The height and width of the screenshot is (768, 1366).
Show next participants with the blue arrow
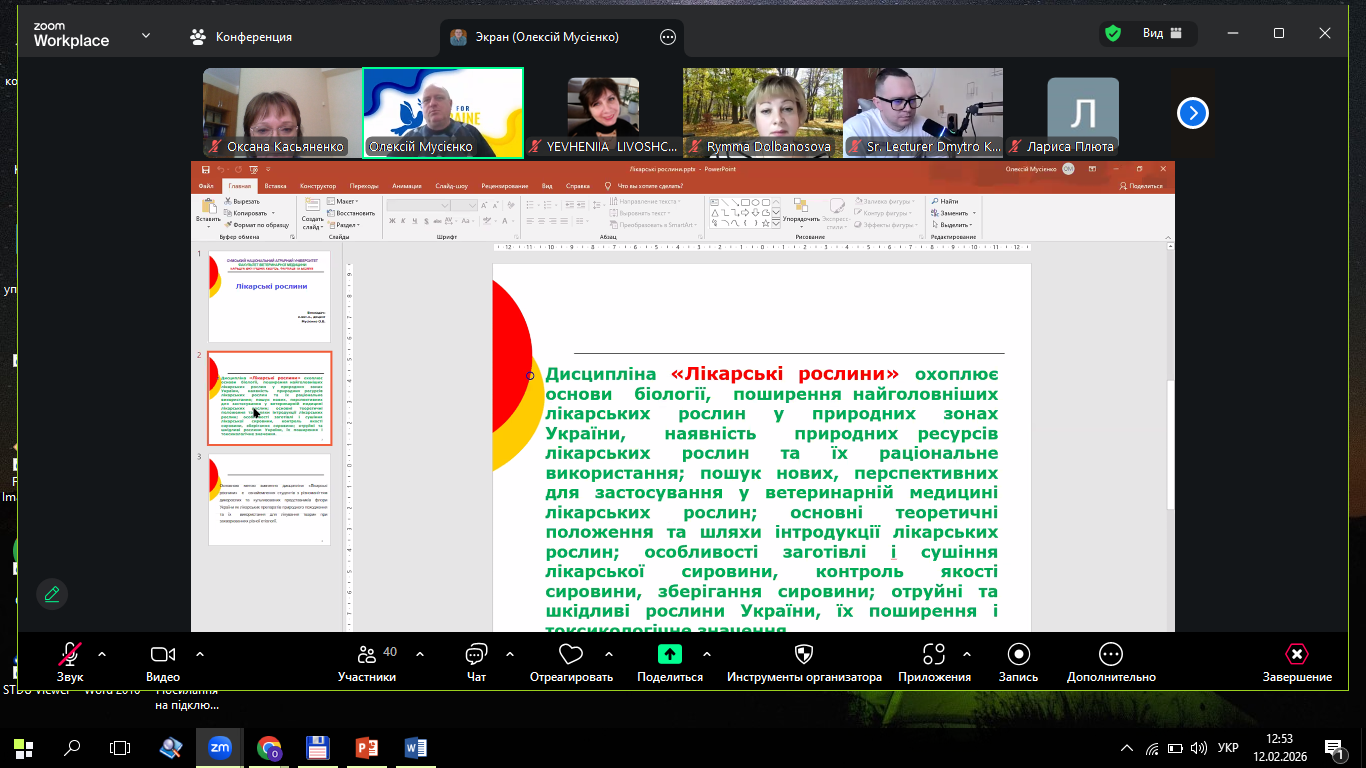[1192, 113]
